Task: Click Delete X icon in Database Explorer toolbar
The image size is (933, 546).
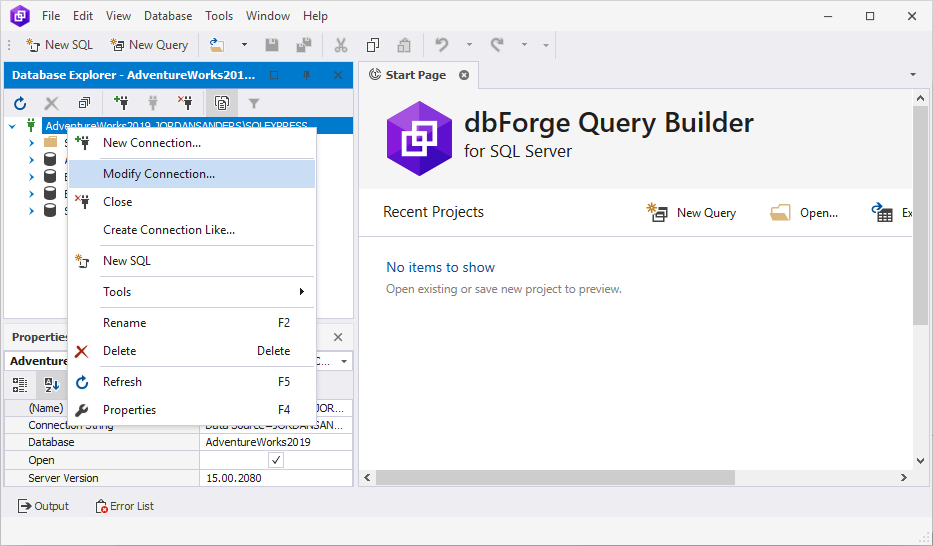Action: (52, 103)
